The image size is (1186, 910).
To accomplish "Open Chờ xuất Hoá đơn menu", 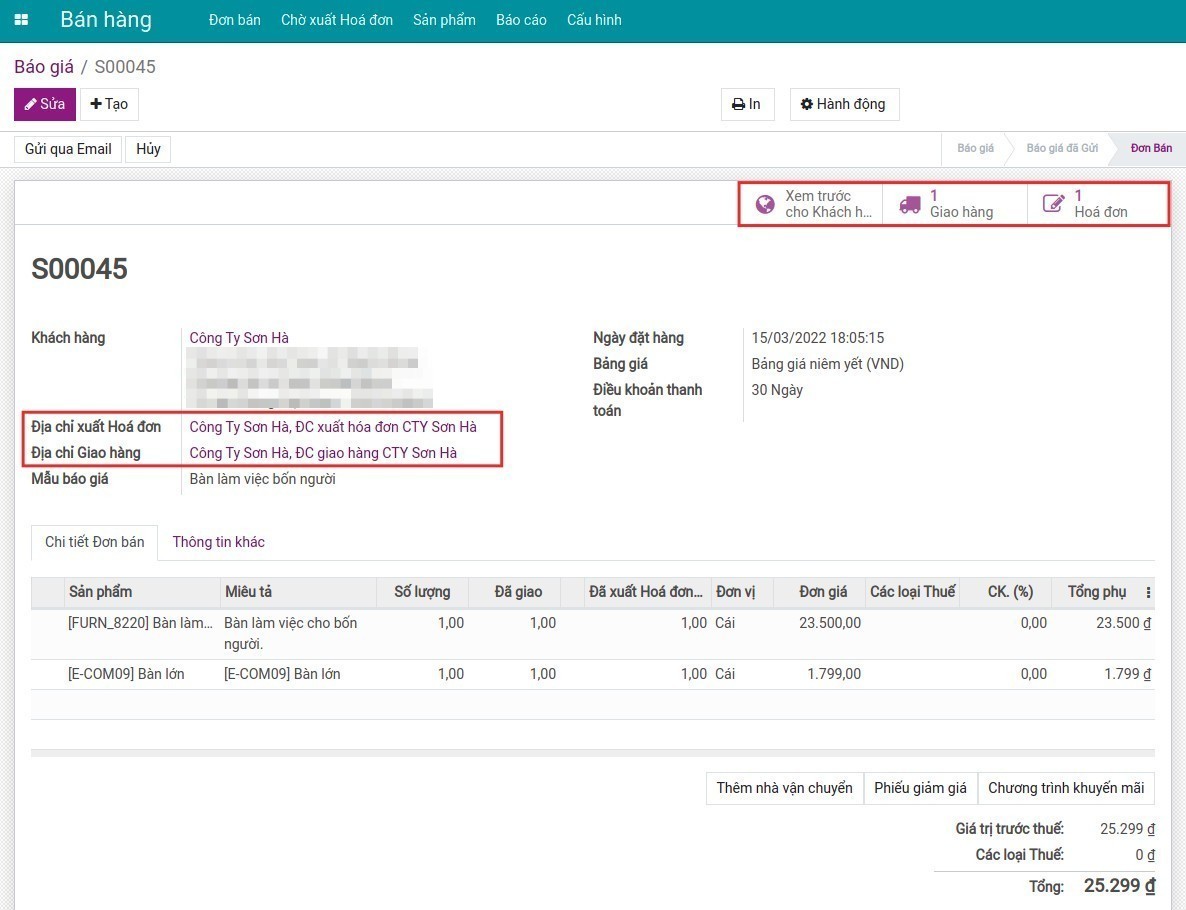I will pyautogui.click(x=337, y=20).
